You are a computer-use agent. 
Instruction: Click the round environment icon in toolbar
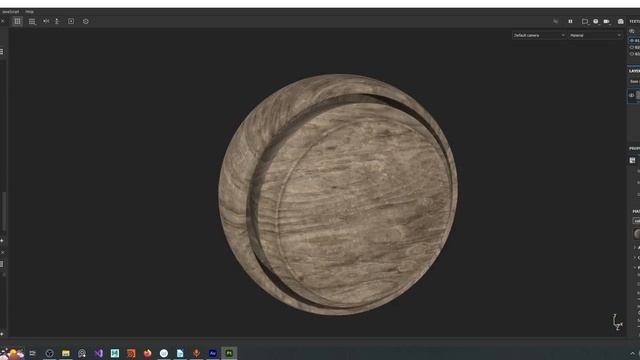pyautogui.click(x=596, y=21)
